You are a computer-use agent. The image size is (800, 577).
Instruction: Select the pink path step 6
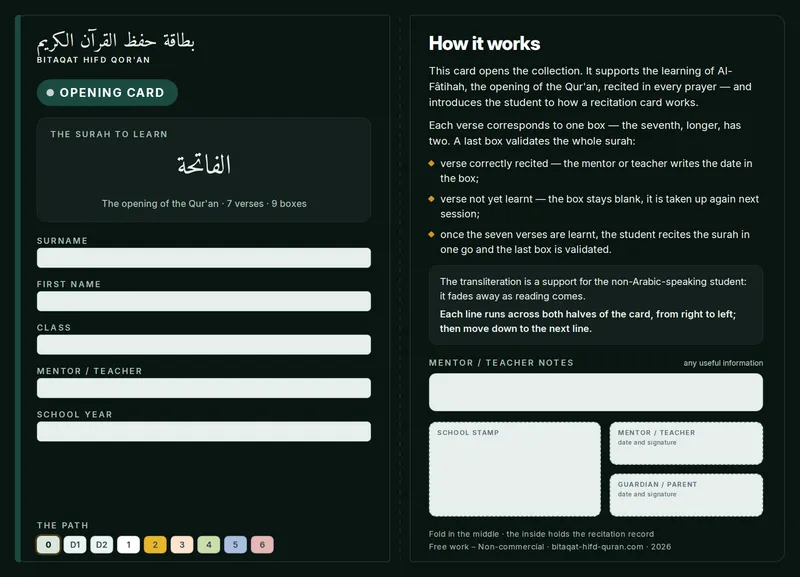pyautogui.click(x=262, y=544)
